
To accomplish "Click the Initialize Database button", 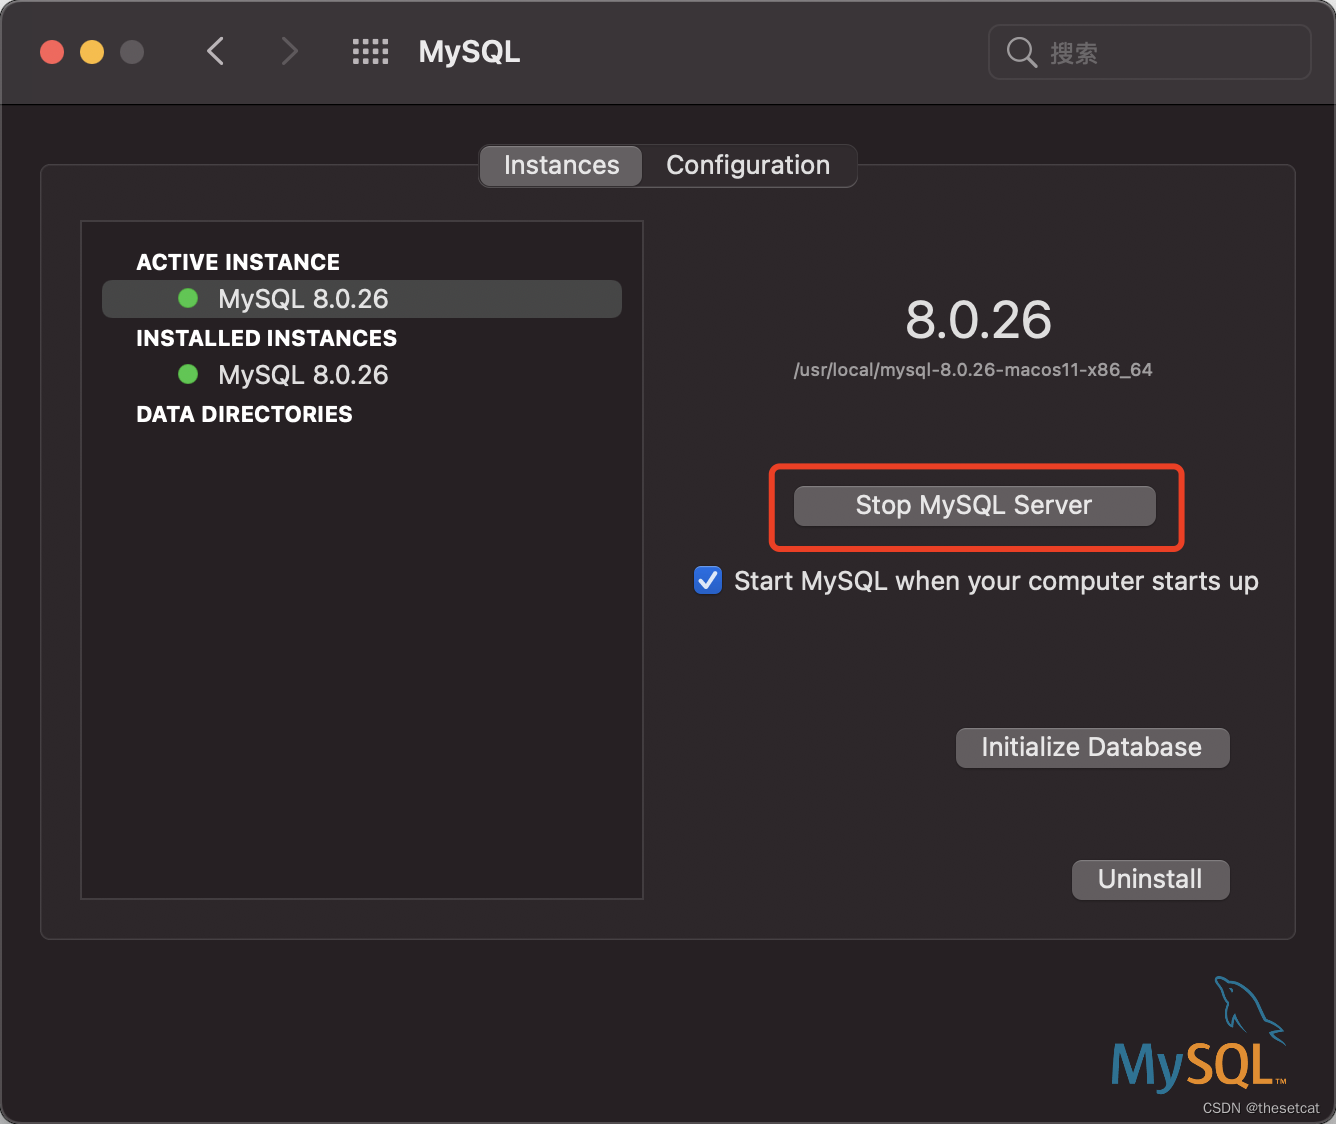I will (x=1092, y=747).
